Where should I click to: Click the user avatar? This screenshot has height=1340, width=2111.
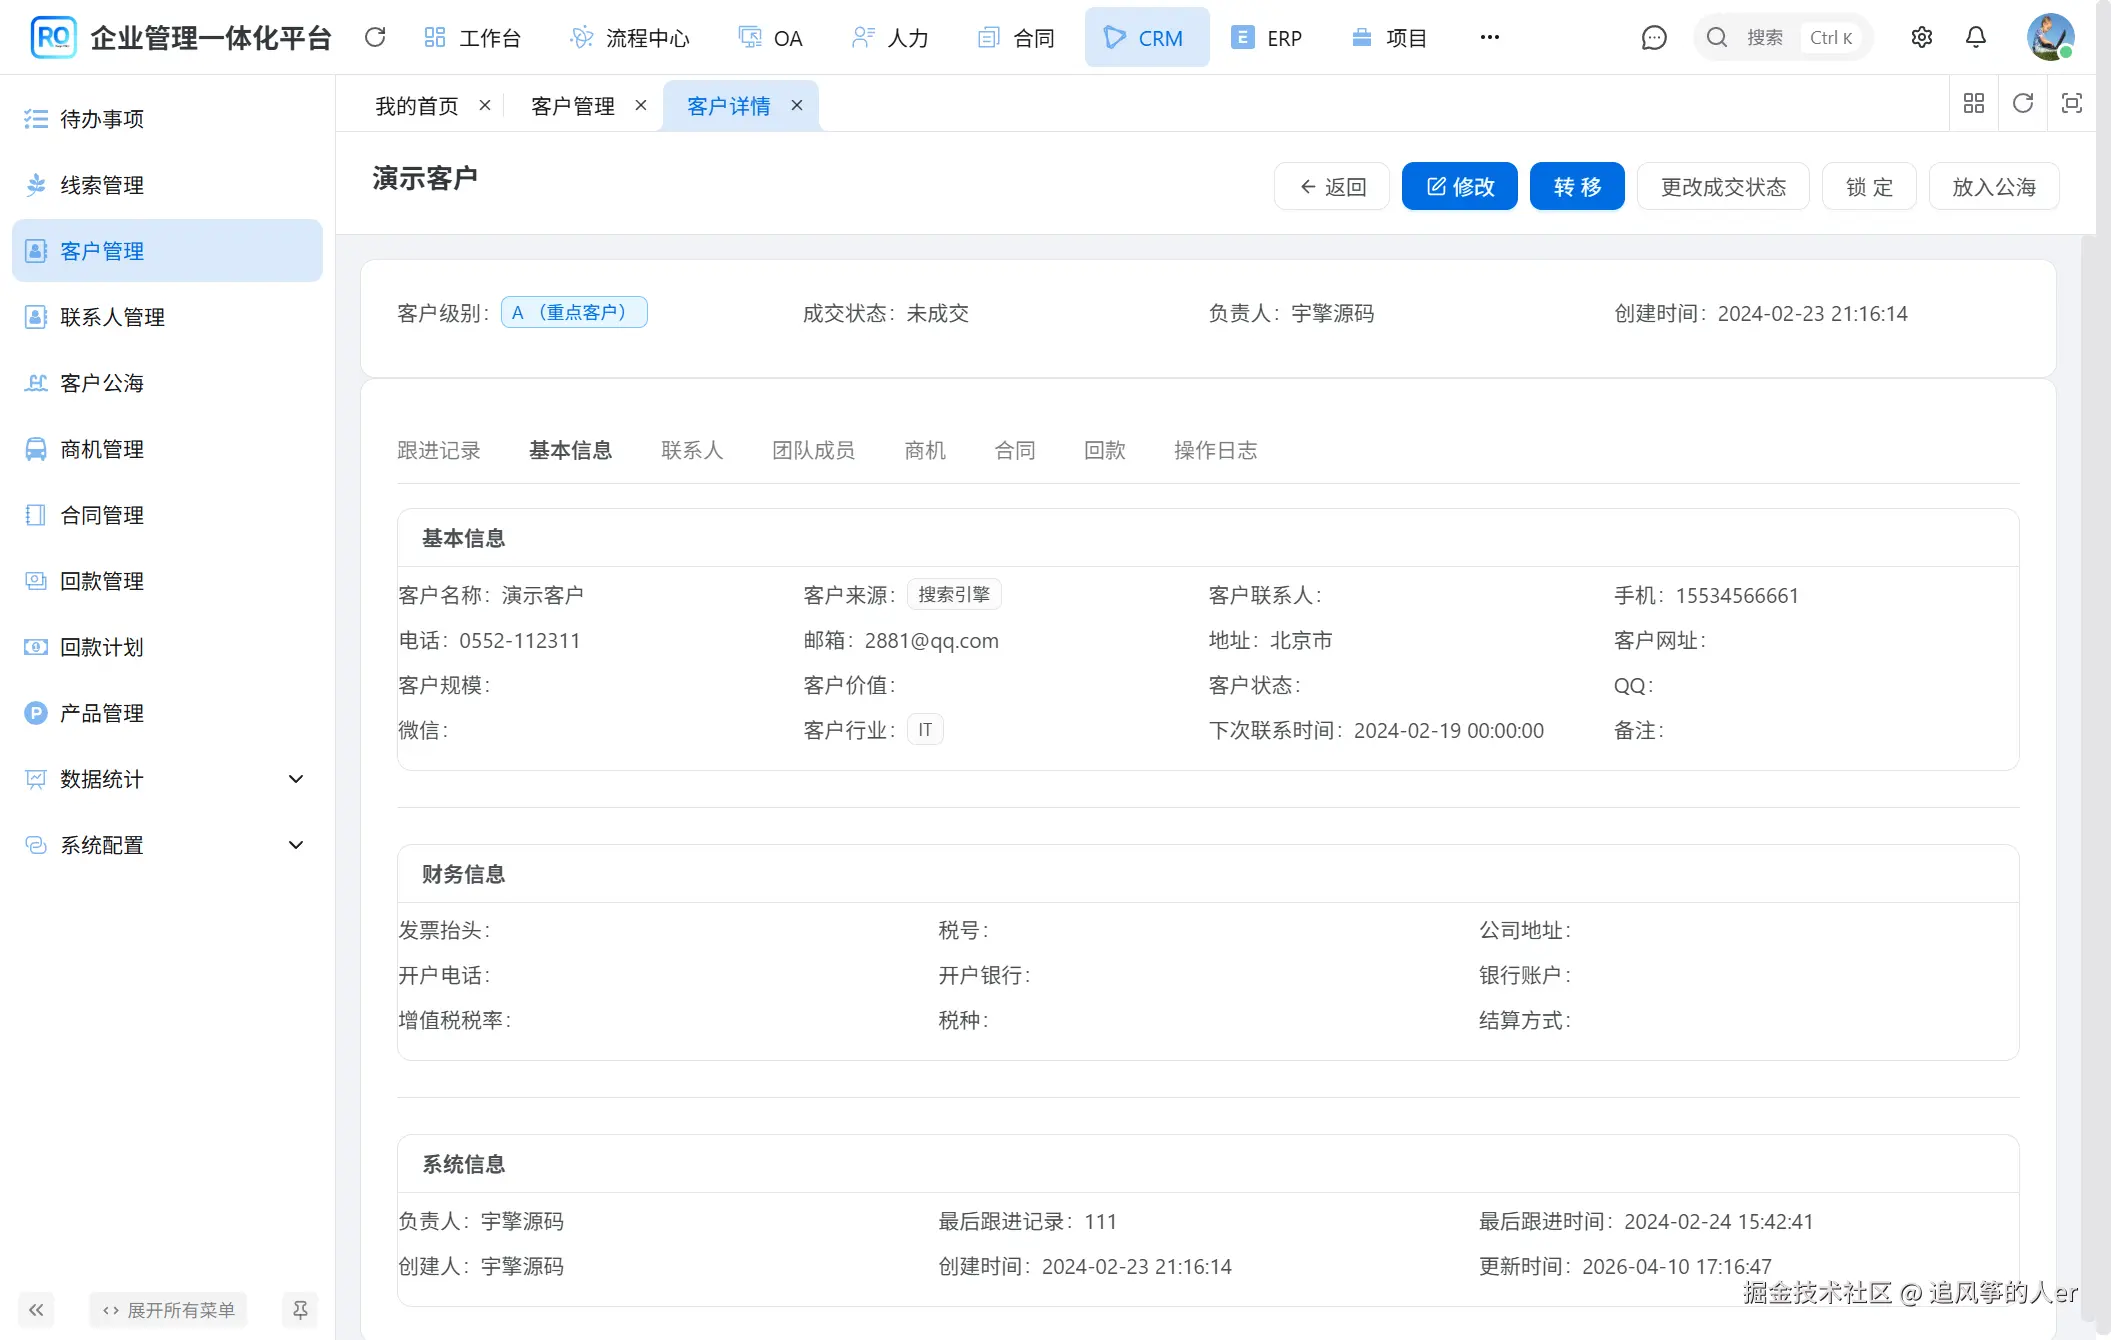2050,37
